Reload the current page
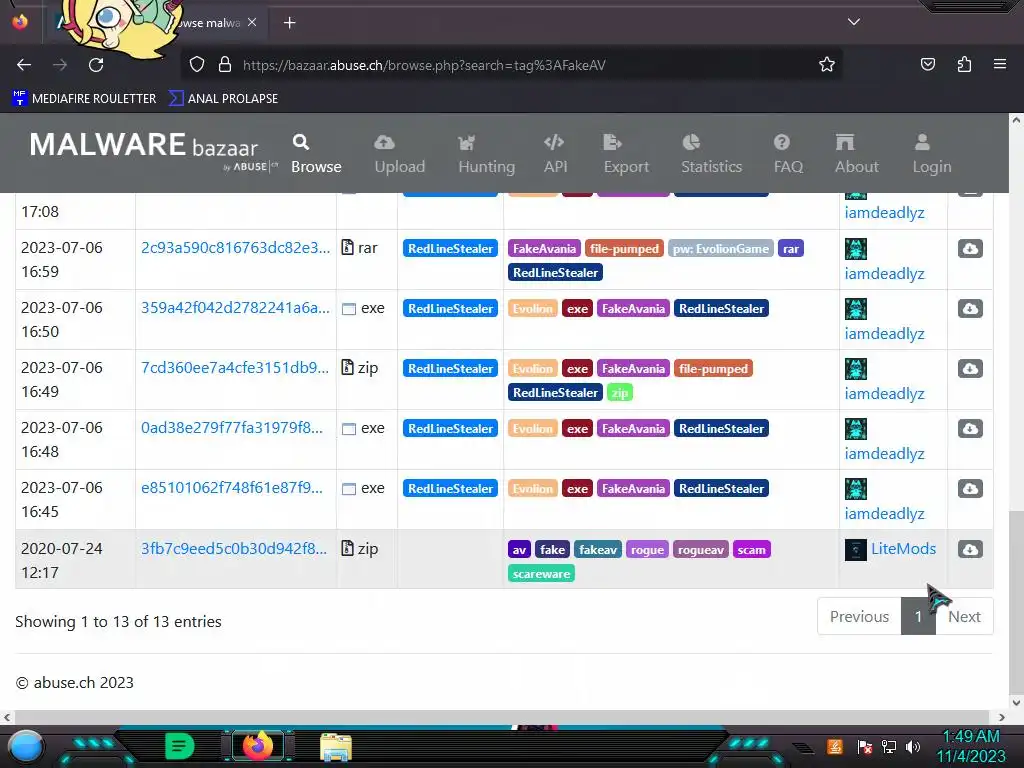Viewport: 1024px width, 768px height. pos(96,65)
